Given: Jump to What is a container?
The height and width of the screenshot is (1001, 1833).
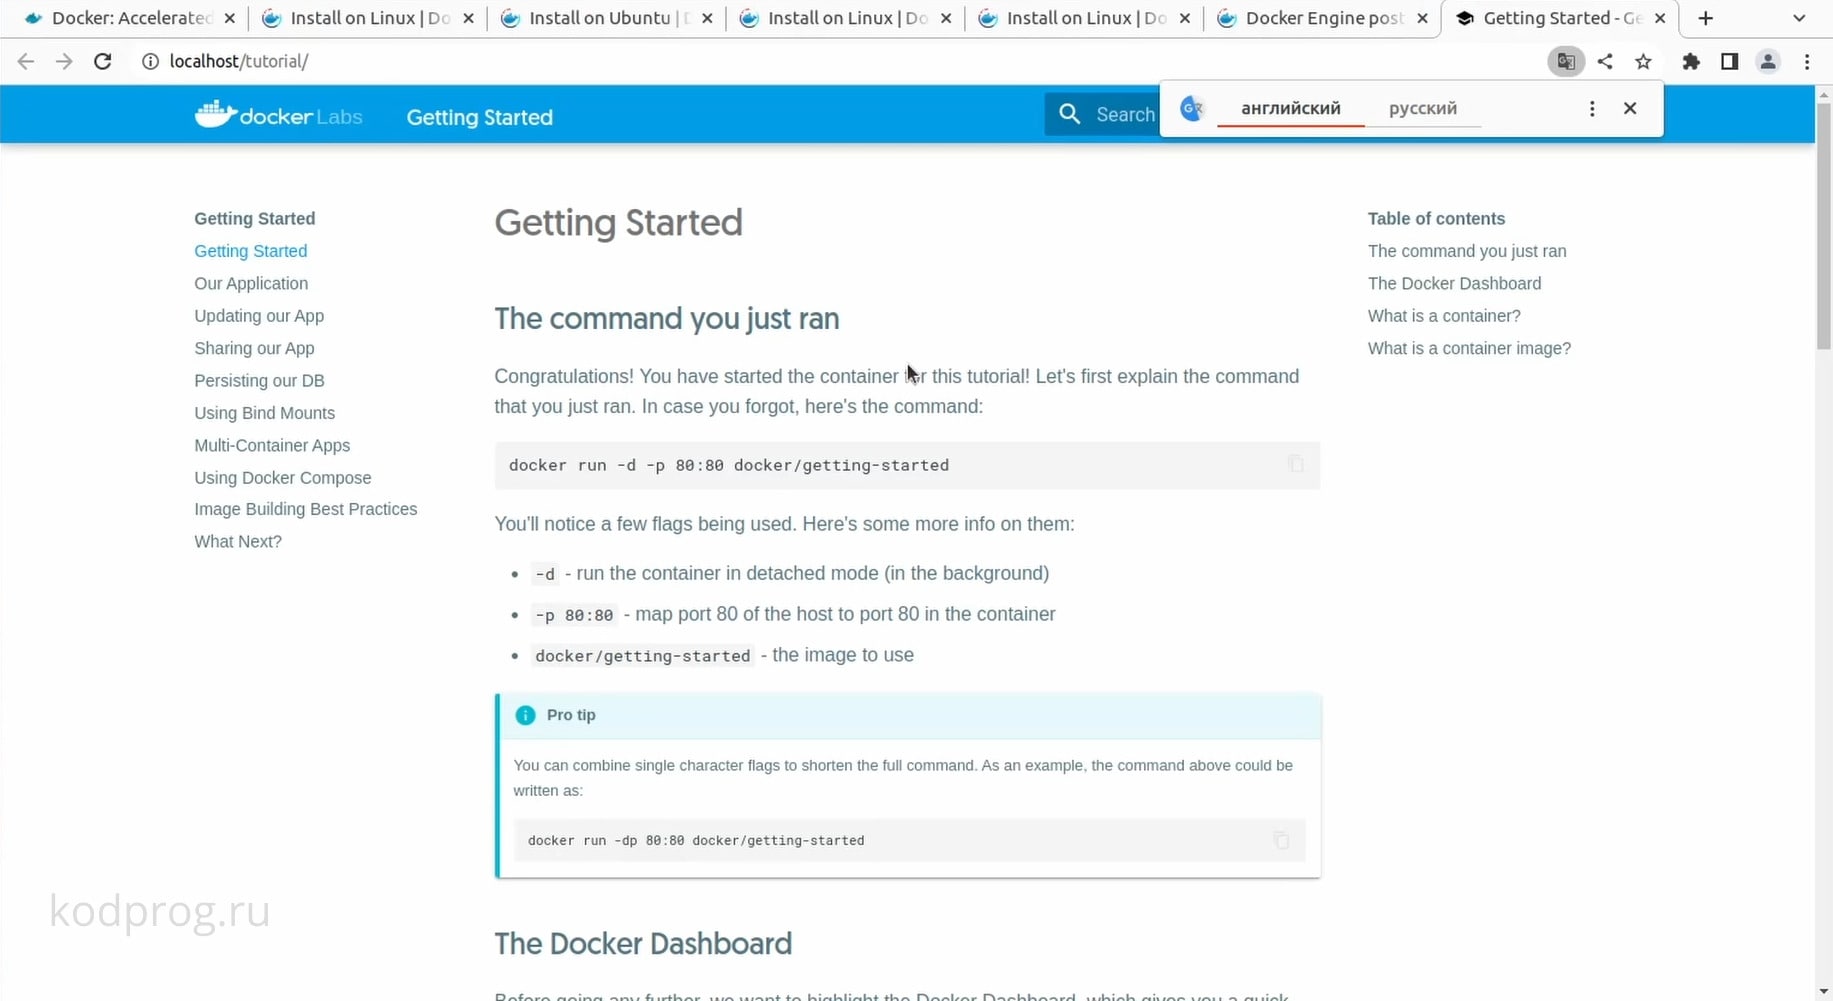Looking at the screenshot, I should pyautogui.click(x=1444, y=316).
